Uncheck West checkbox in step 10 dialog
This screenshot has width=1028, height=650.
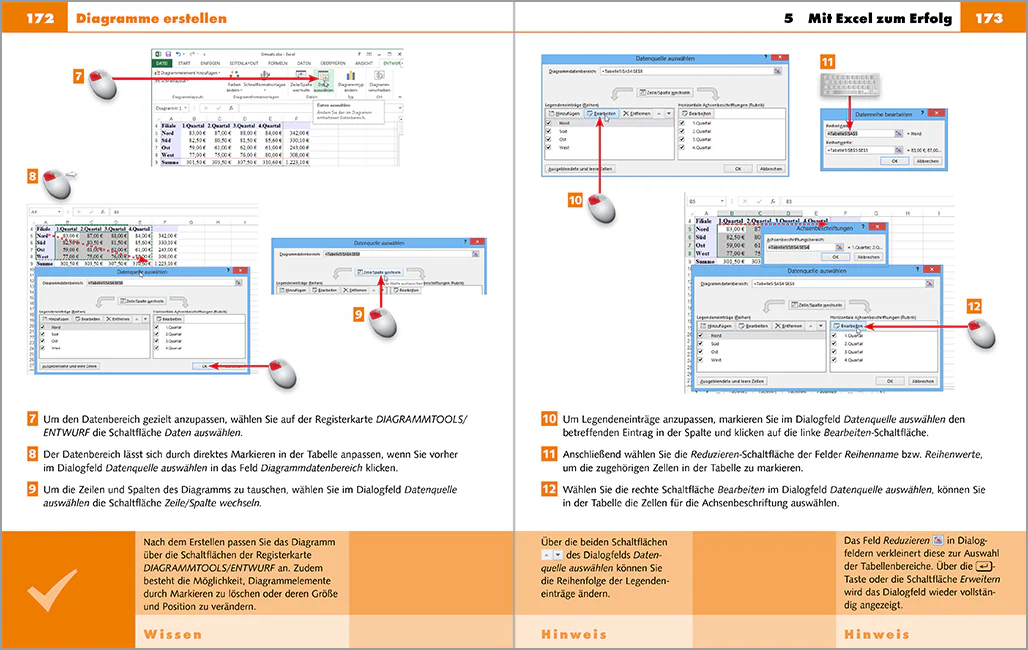click(548, 147)
